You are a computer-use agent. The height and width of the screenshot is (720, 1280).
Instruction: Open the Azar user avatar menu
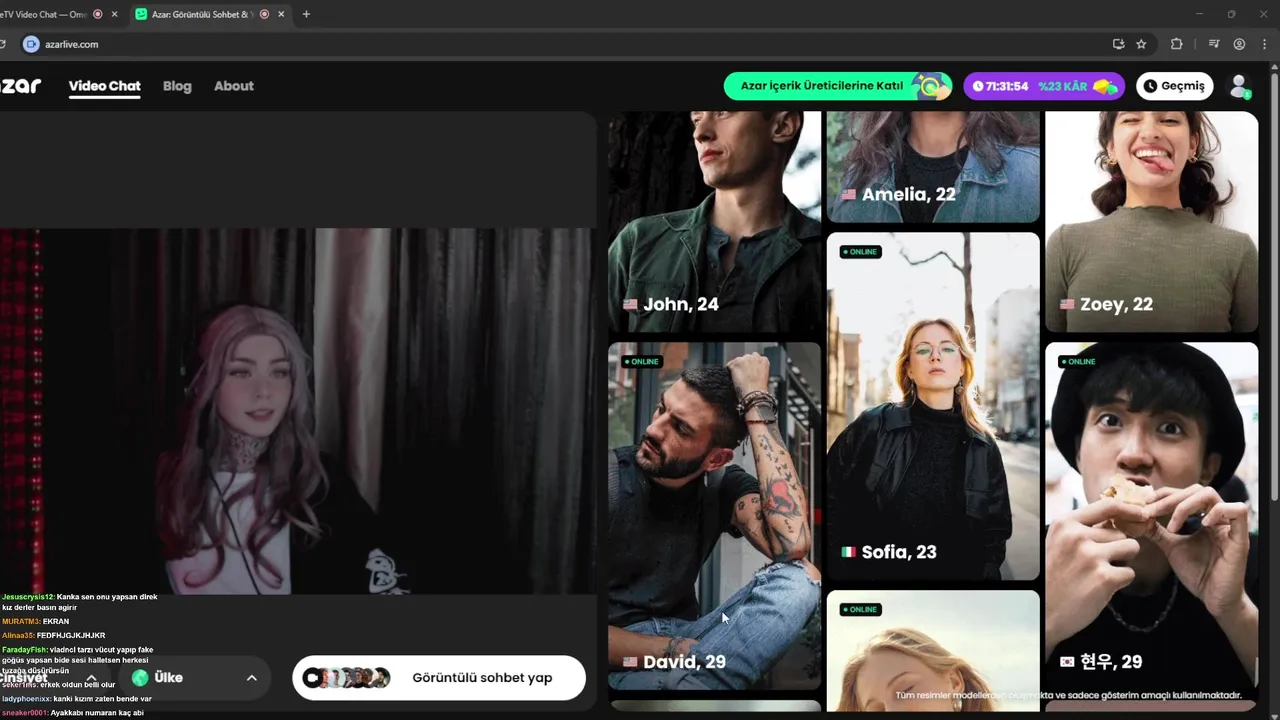coord(1240,86)
